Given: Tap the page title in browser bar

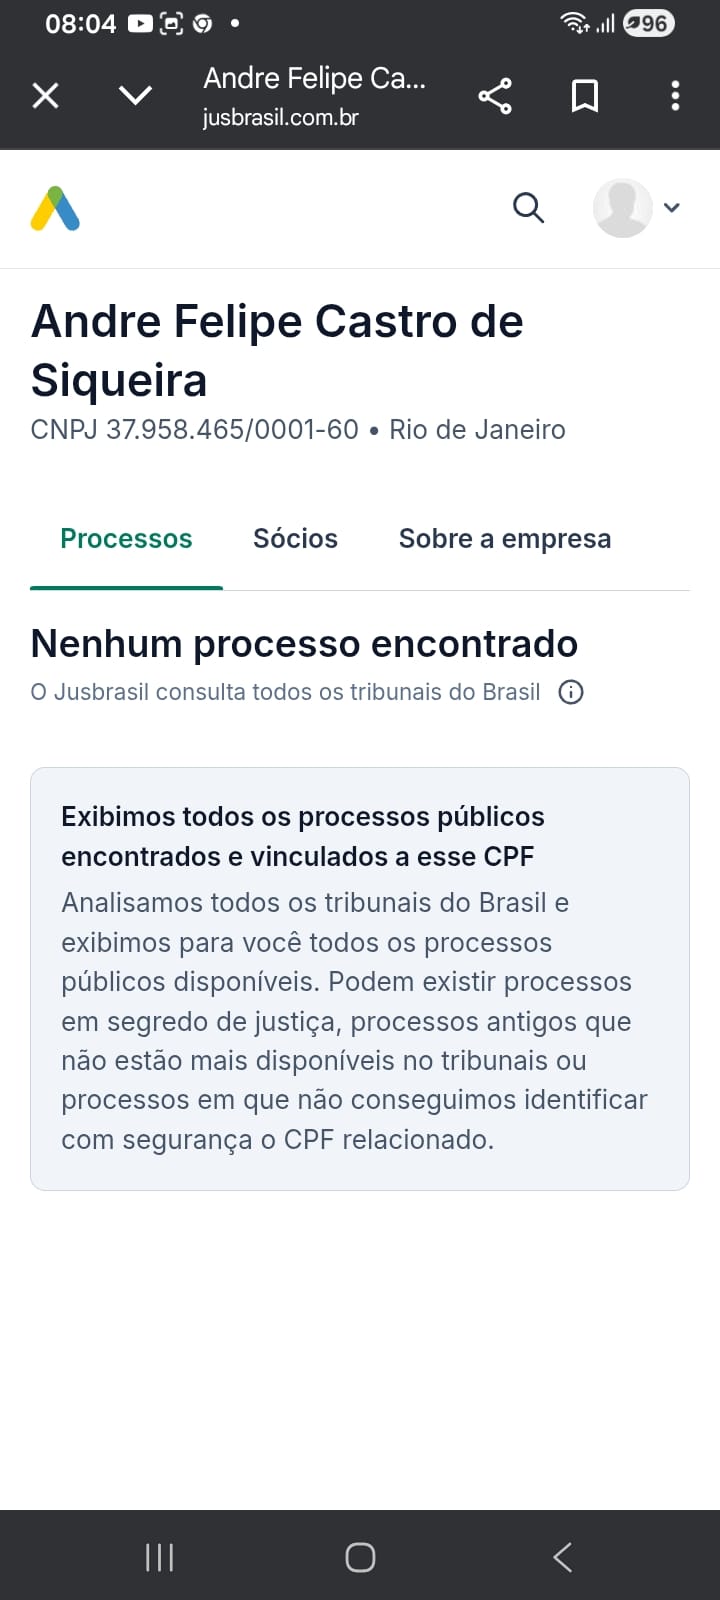Looking at the screenshot, I should [314, 79].
